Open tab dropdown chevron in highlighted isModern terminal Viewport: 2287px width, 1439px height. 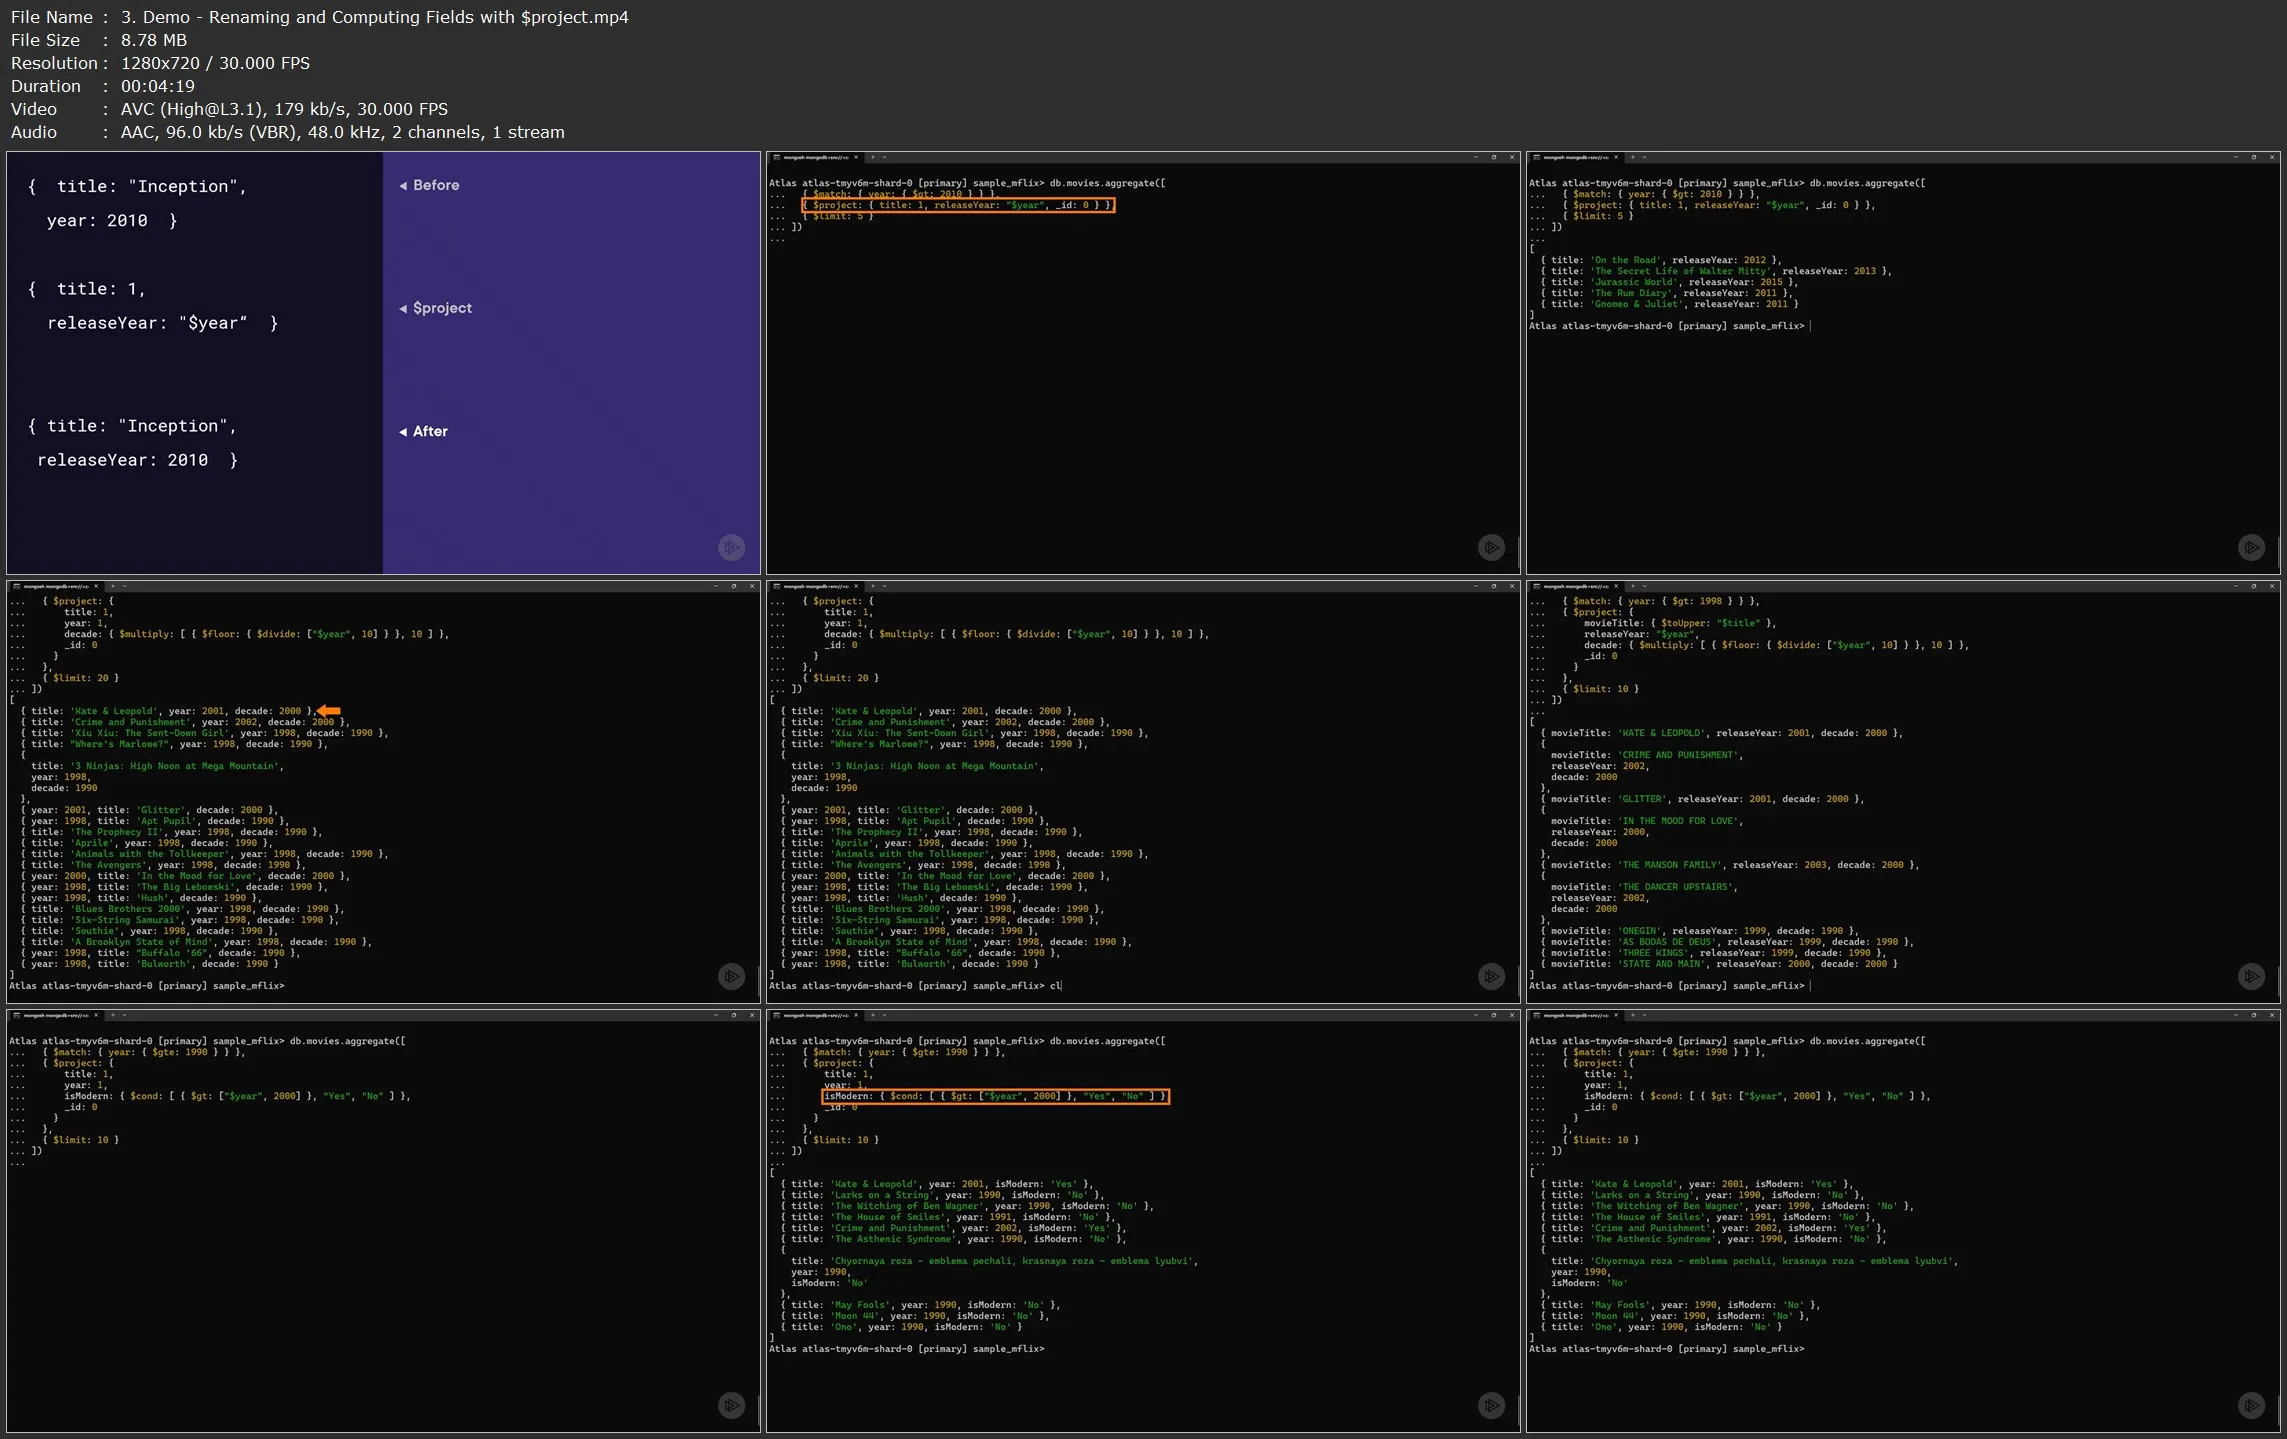coord(884,1015)
